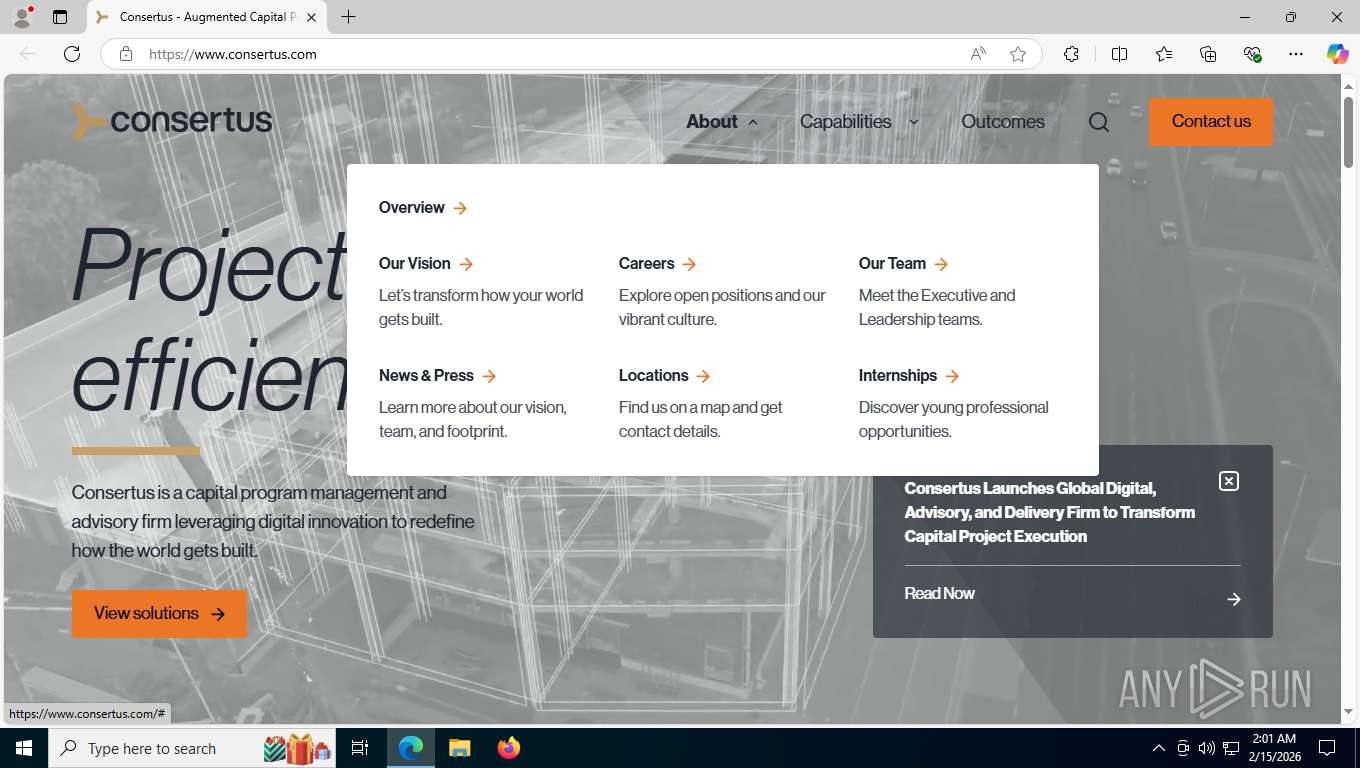Open the Copilot sidebar
The image size is (1360, 768).
1338,54
